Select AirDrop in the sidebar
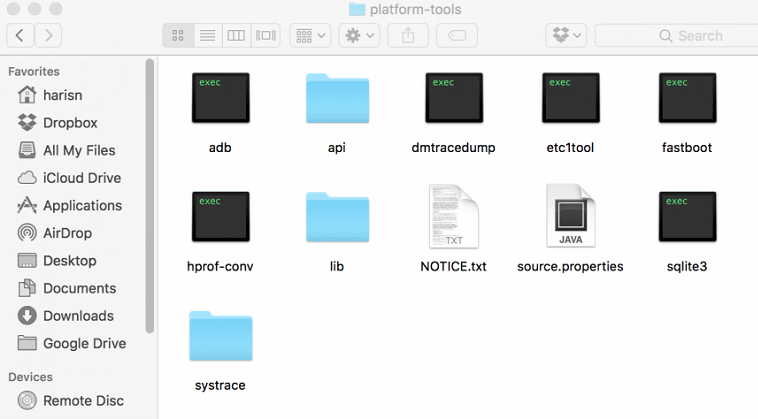Screen dimensions: 758x419 click(x=55, y=233)
